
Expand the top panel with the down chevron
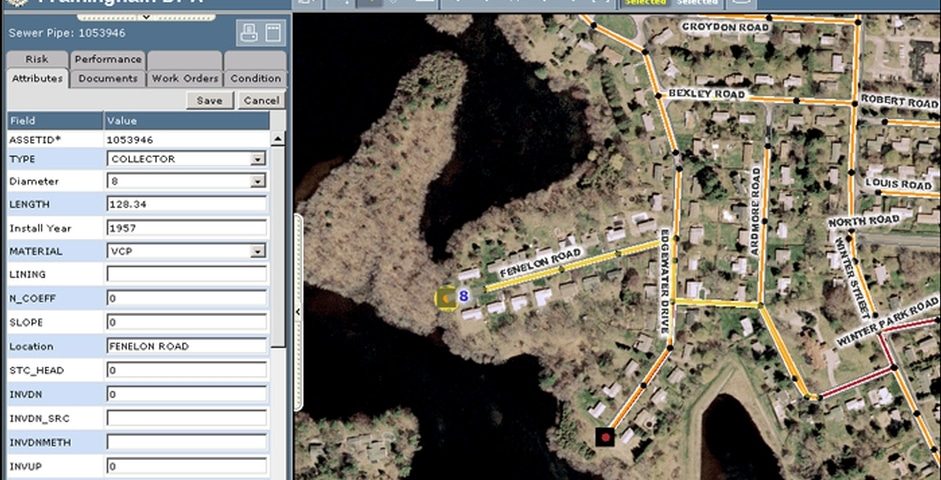pos(145,17)
